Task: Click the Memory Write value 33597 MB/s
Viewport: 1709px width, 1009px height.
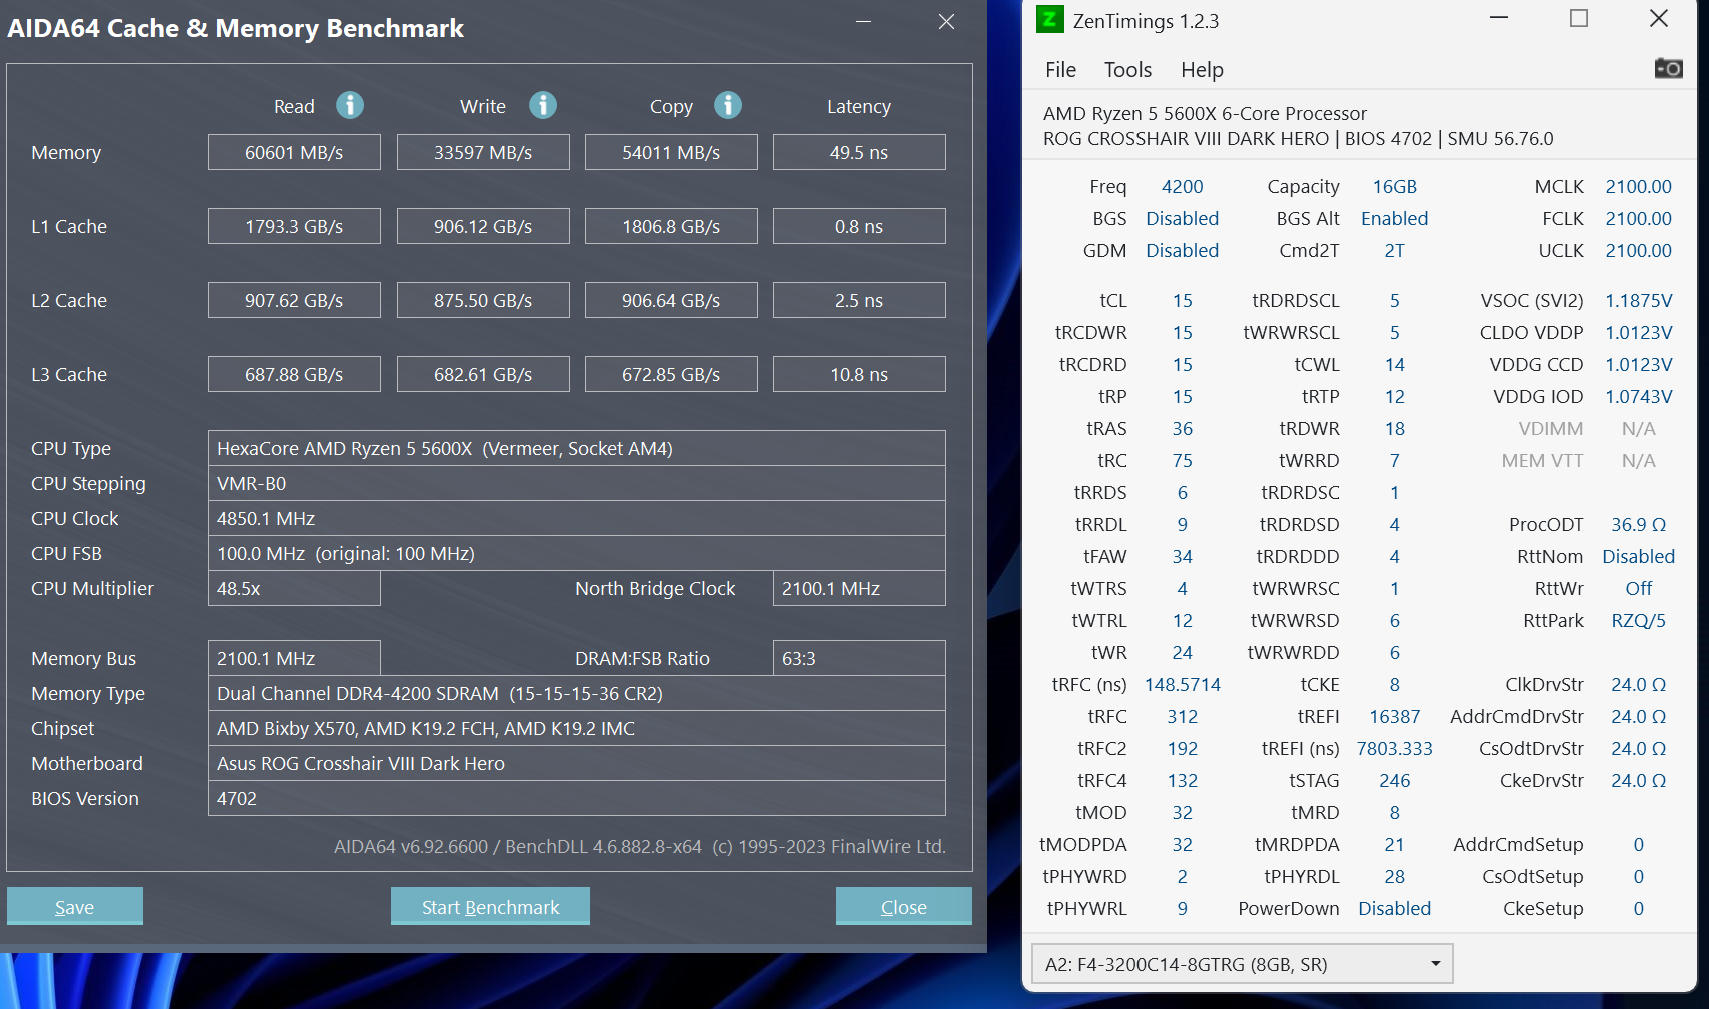Action: [x=483, y=152]
